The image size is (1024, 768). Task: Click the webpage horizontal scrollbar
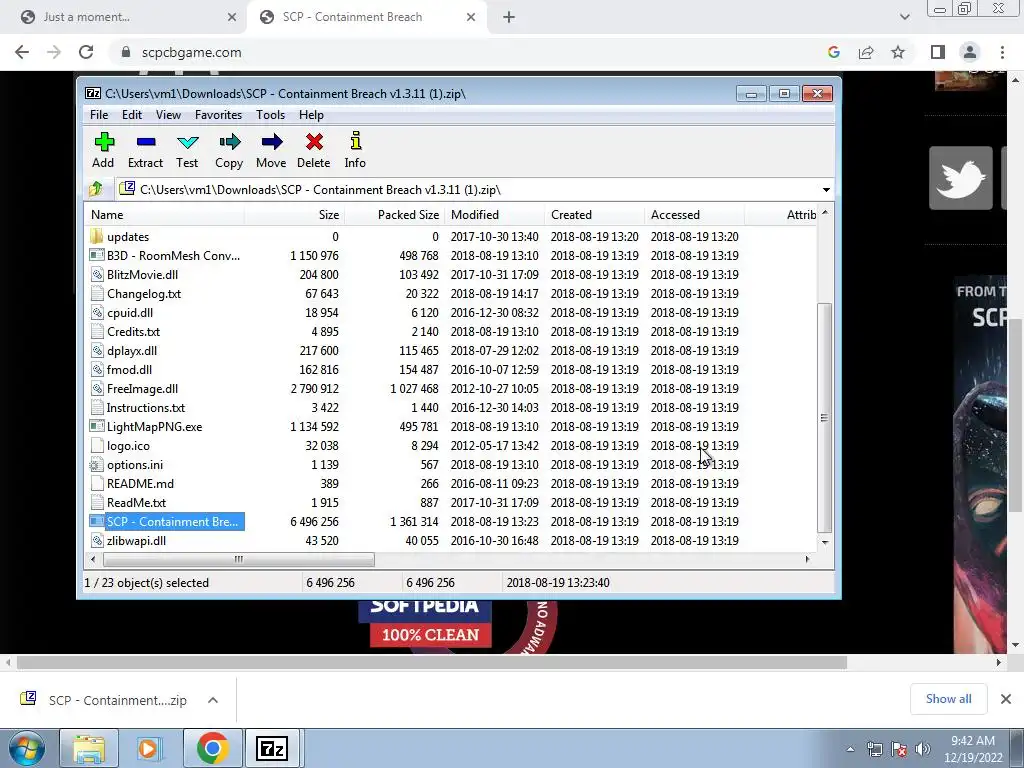(431, 662)
